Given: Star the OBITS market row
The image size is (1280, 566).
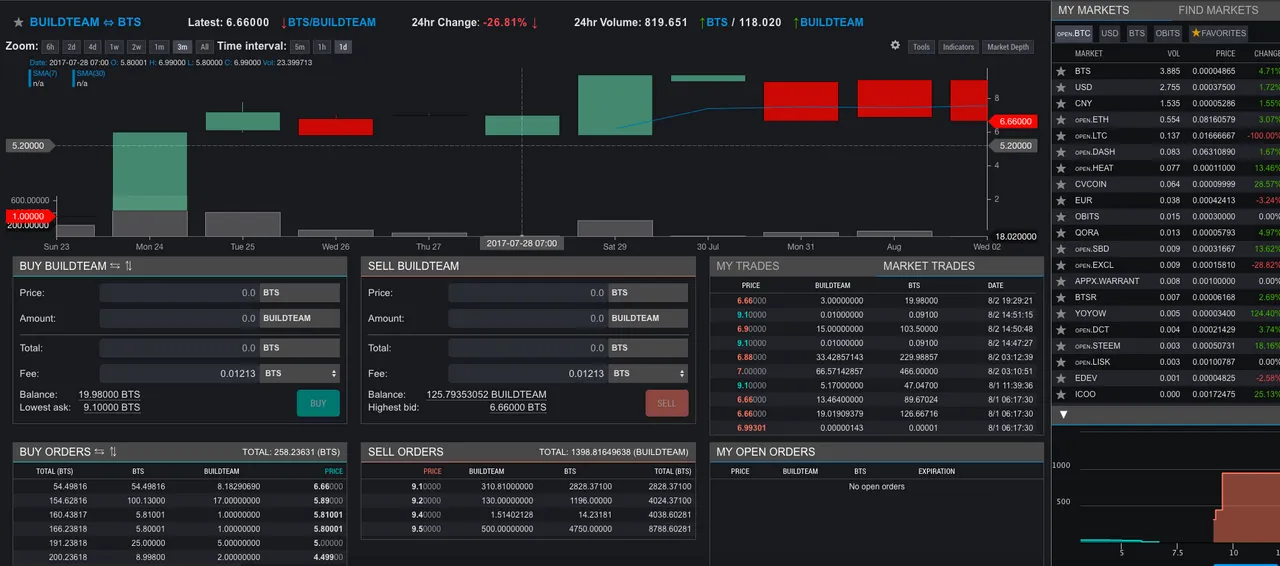Looking at the screenshot, I should [1061, 216].
